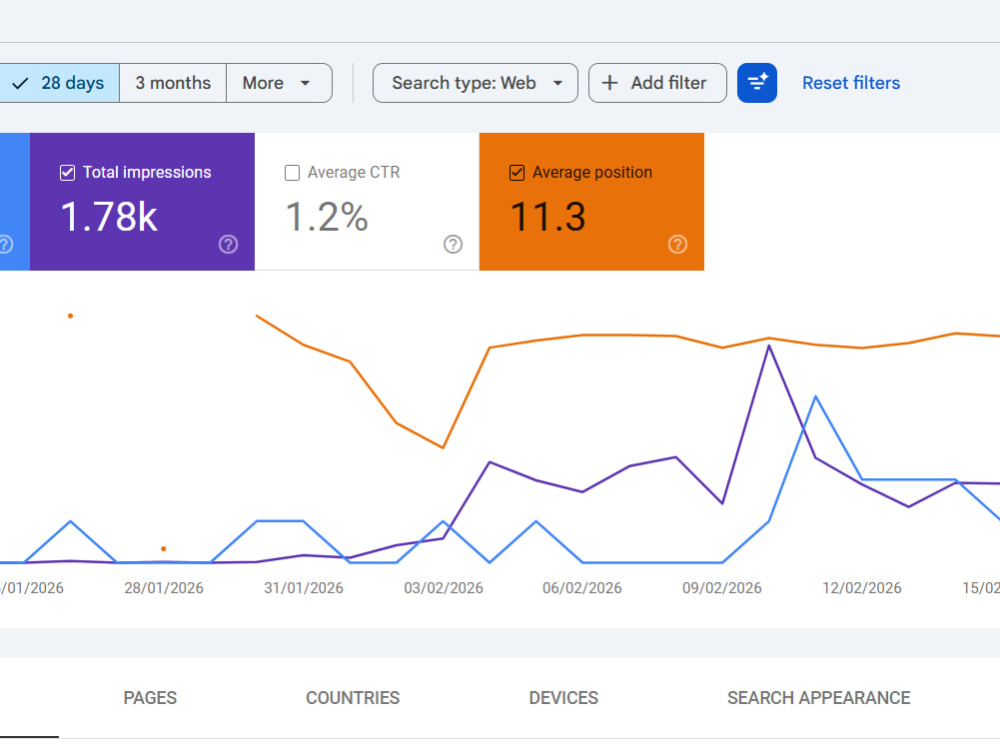Switch to the COUNTRIES tab
The width and height of the screenshot is (1000, 750).
[353, 698]
